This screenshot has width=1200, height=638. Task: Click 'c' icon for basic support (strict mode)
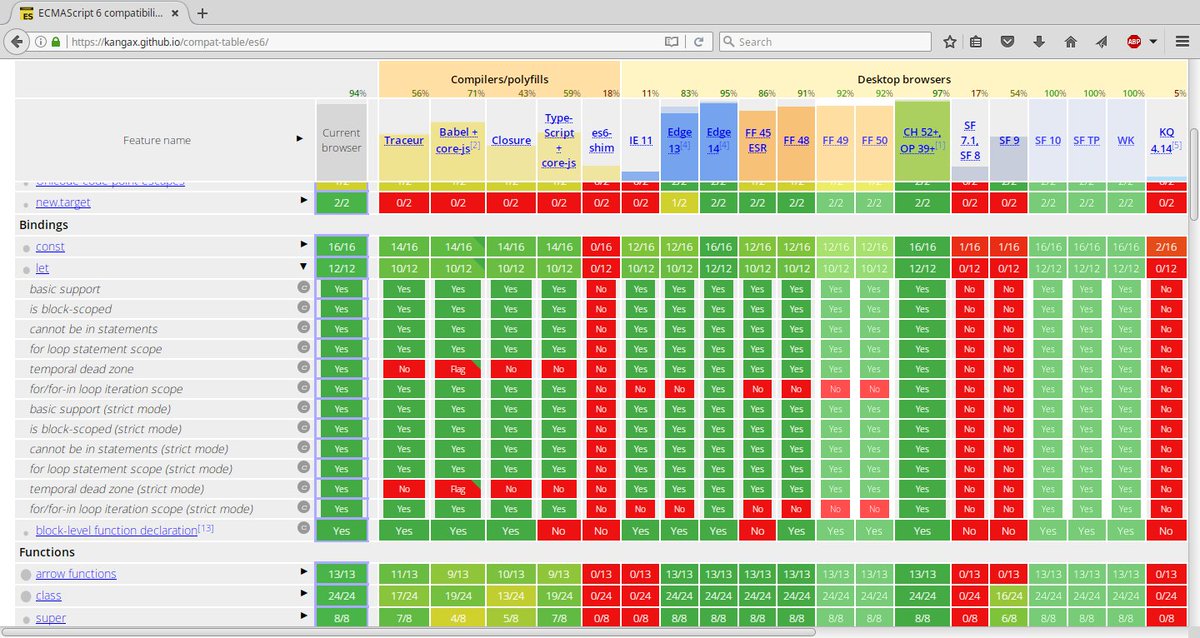click(303, 408)
